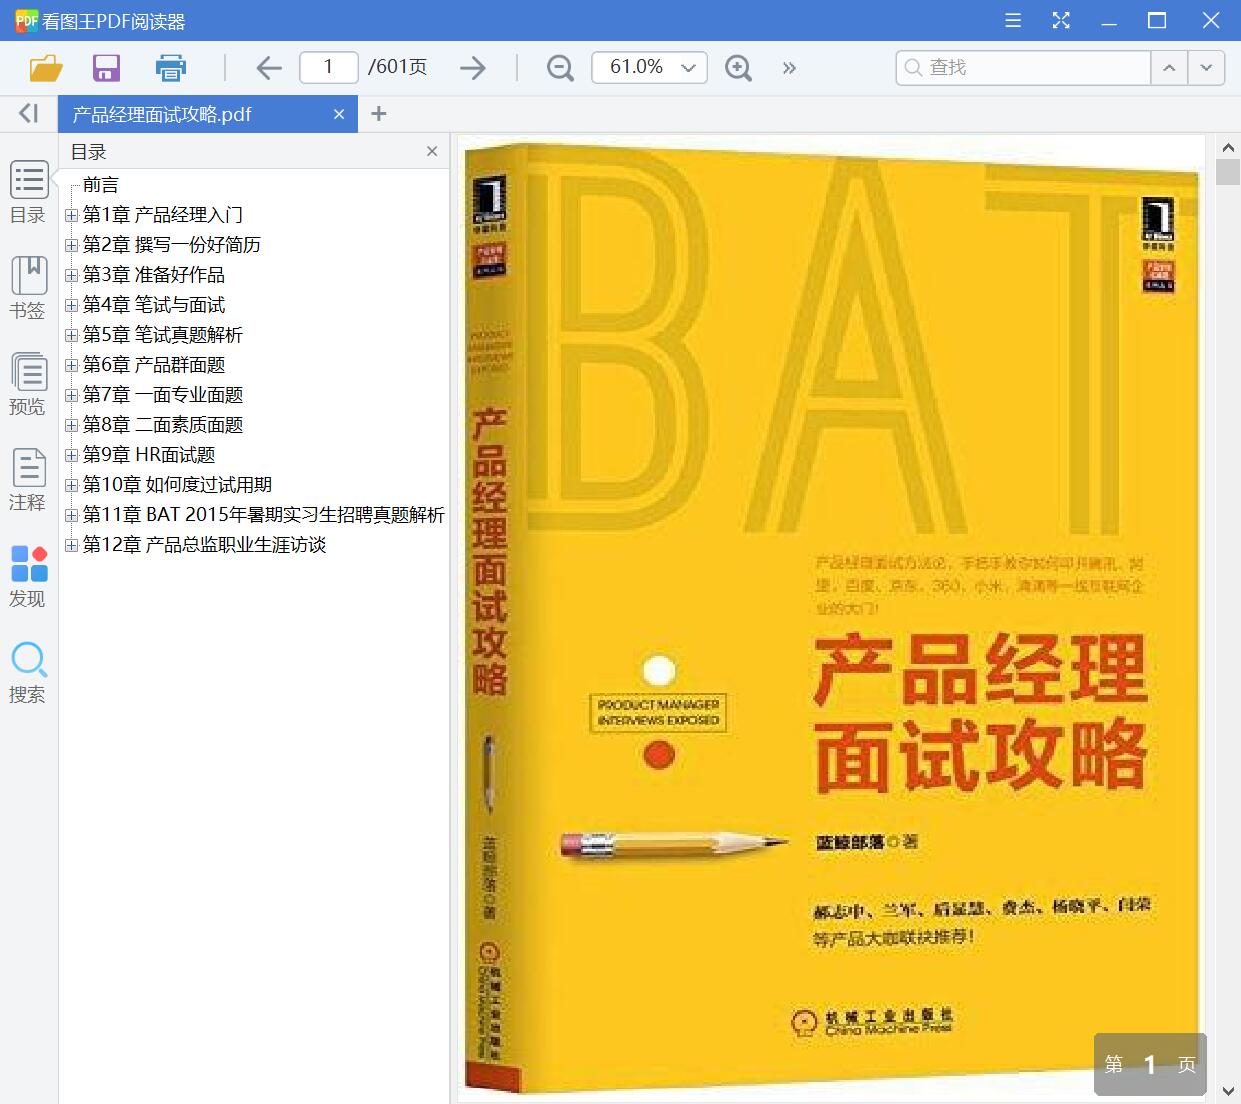
Task: Expand 第11章 BAT 真题解析 chapter
Action: click(70, 515)
